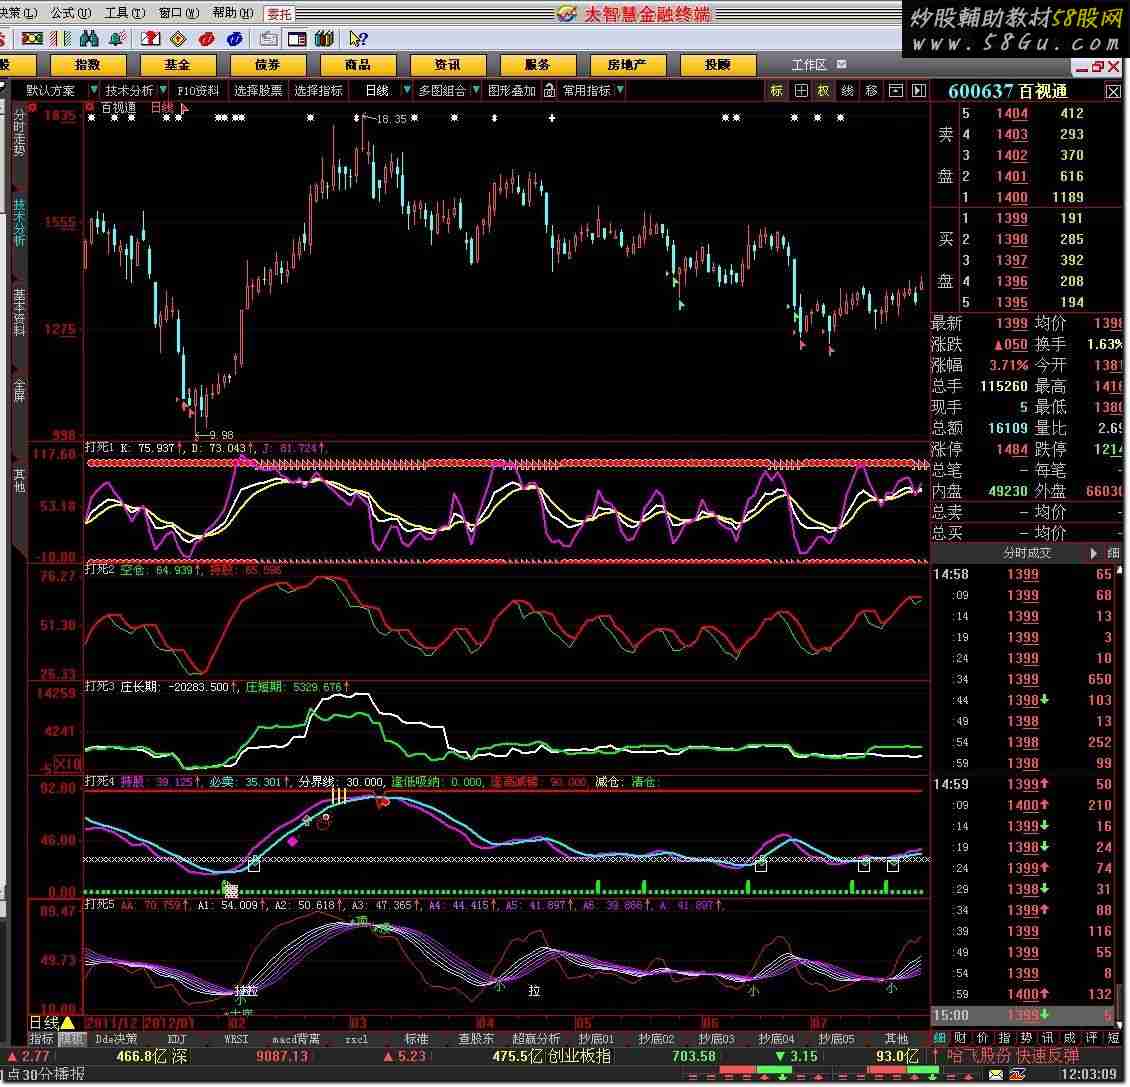Click the 商品 yellow category button
Image resolution: width=1130 pixels, height=1087 pixels.
[x=357, y=65]
